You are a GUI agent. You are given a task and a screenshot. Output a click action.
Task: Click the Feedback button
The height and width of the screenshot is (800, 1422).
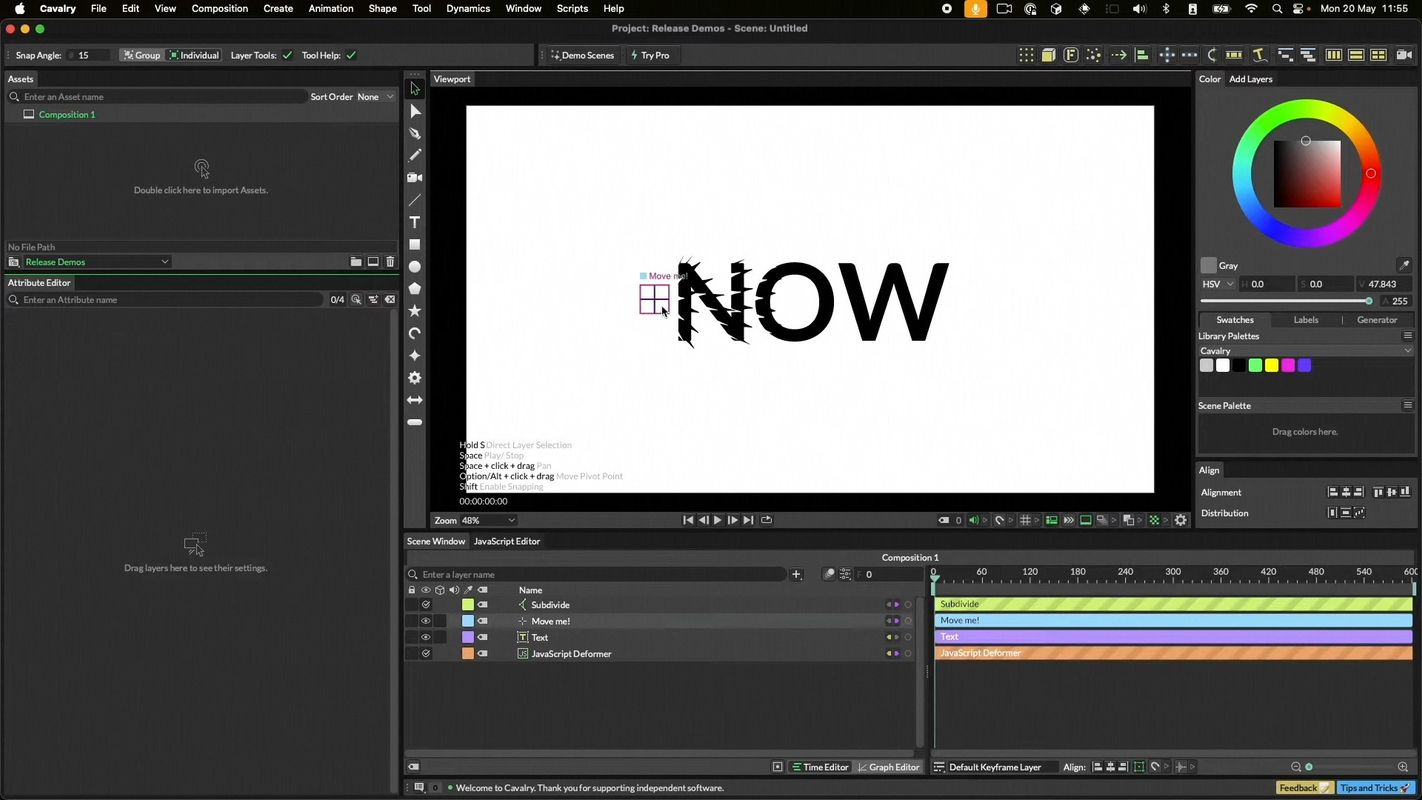click(1304, 788)
